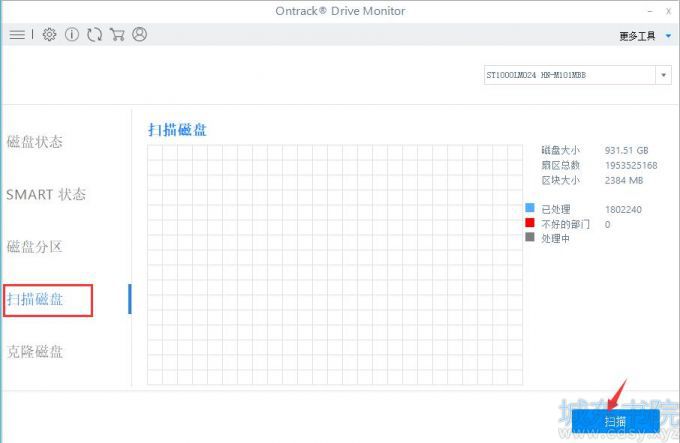Click the 1953525168 sector count value
Image resolution: width=680 pixels, height=443 pixels.
click(631, 165)
